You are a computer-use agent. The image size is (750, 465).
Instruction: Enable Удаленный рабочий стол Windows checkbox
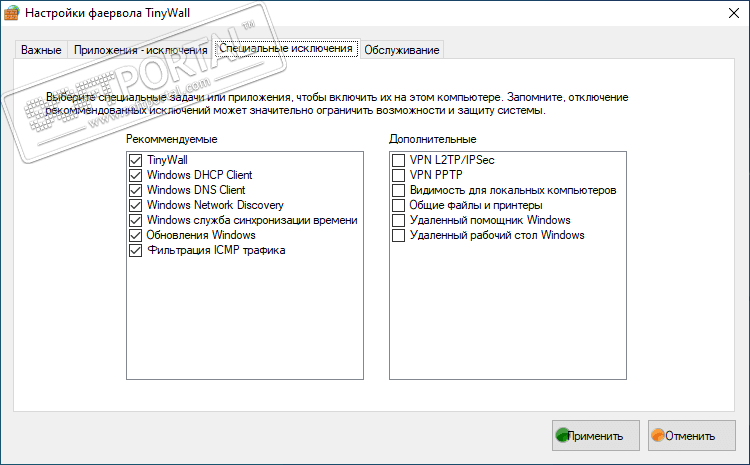pos(398,235)
